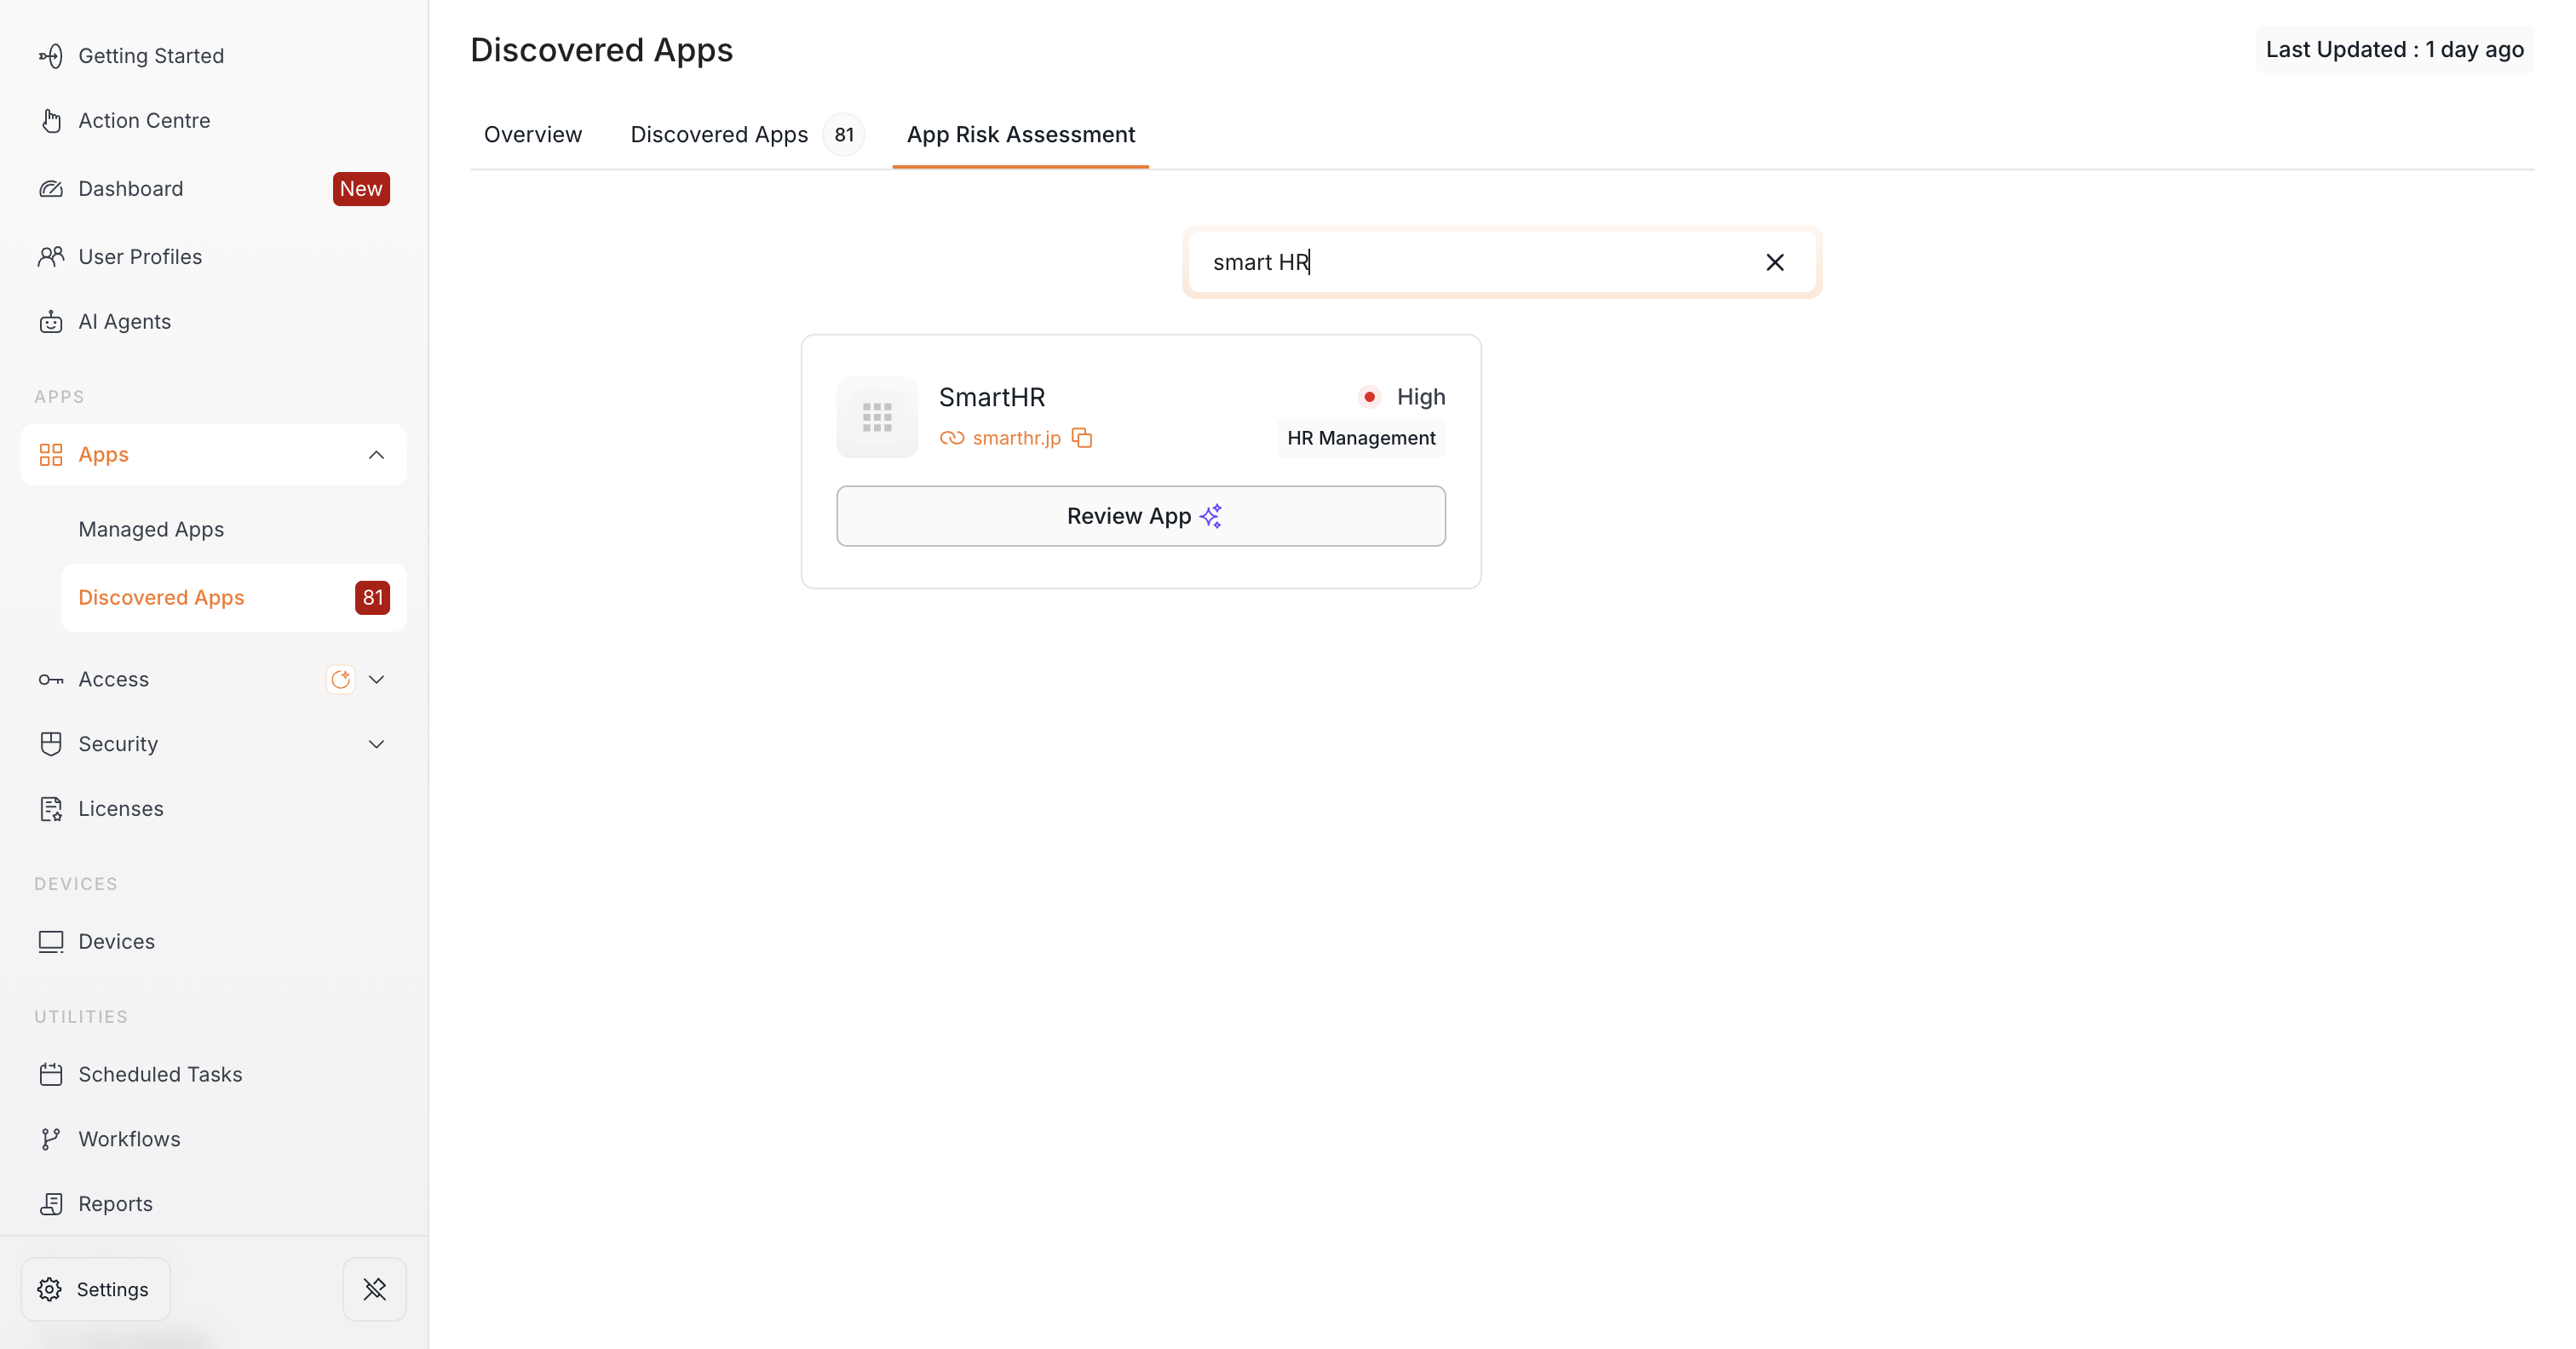Screen dimensions: 2576x1349
Task: Click the User Profiles people icon
Action: 51,257
